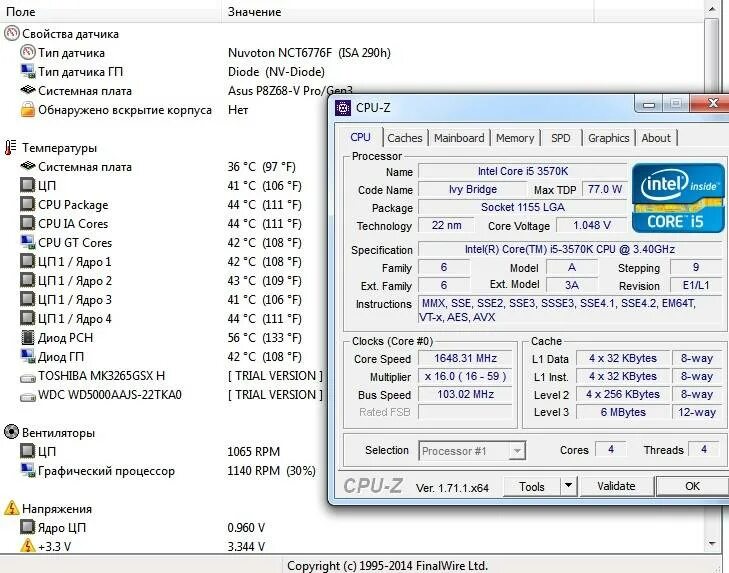Screen dimensions: 729x573
Task: Switch to the SPD tab
Action: tap(560, 138)
